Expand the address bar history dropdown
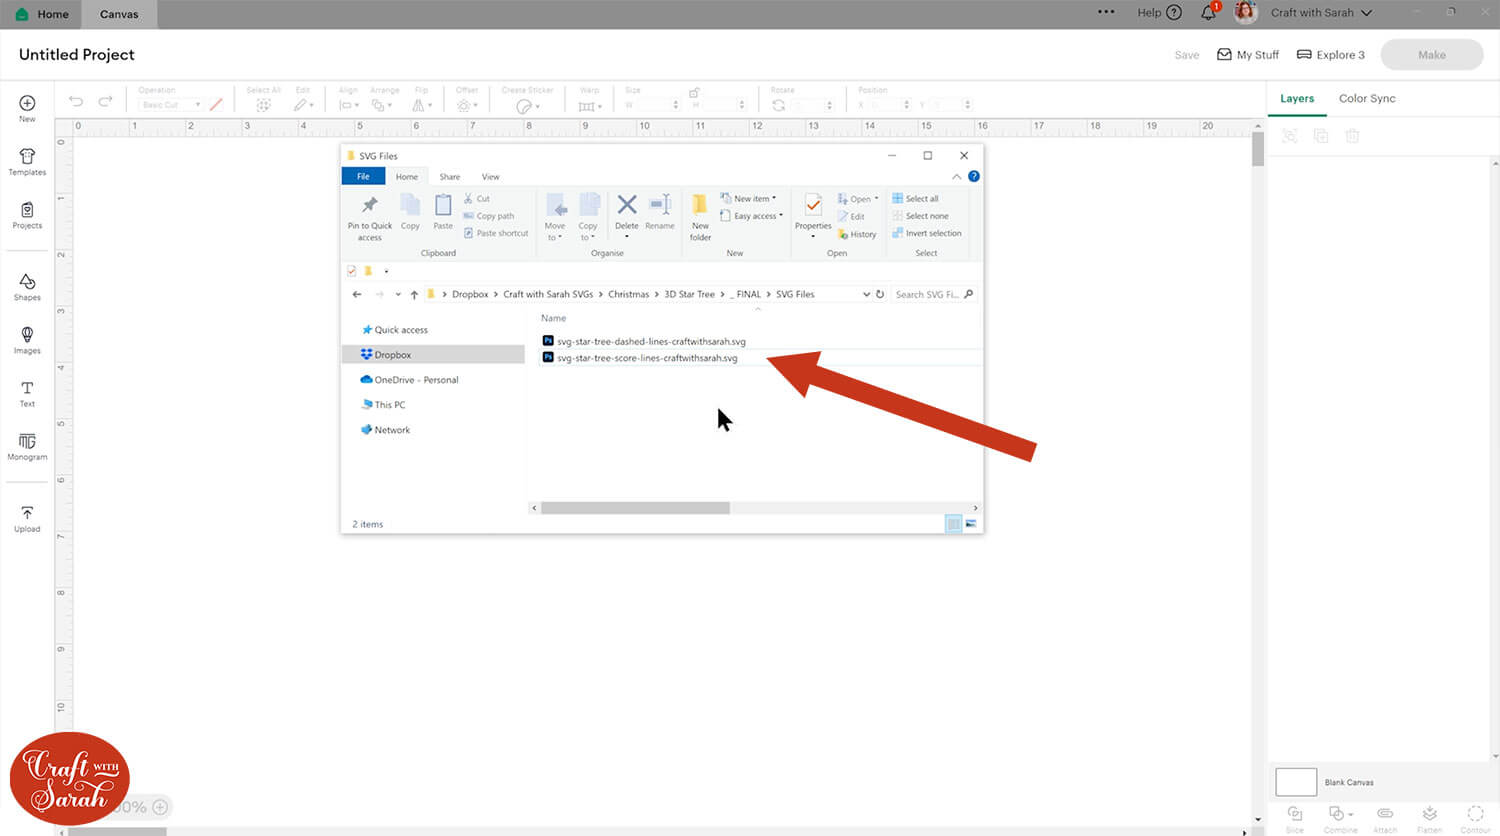The height and width of the screenshot is (836, 1500). [866, 294]
